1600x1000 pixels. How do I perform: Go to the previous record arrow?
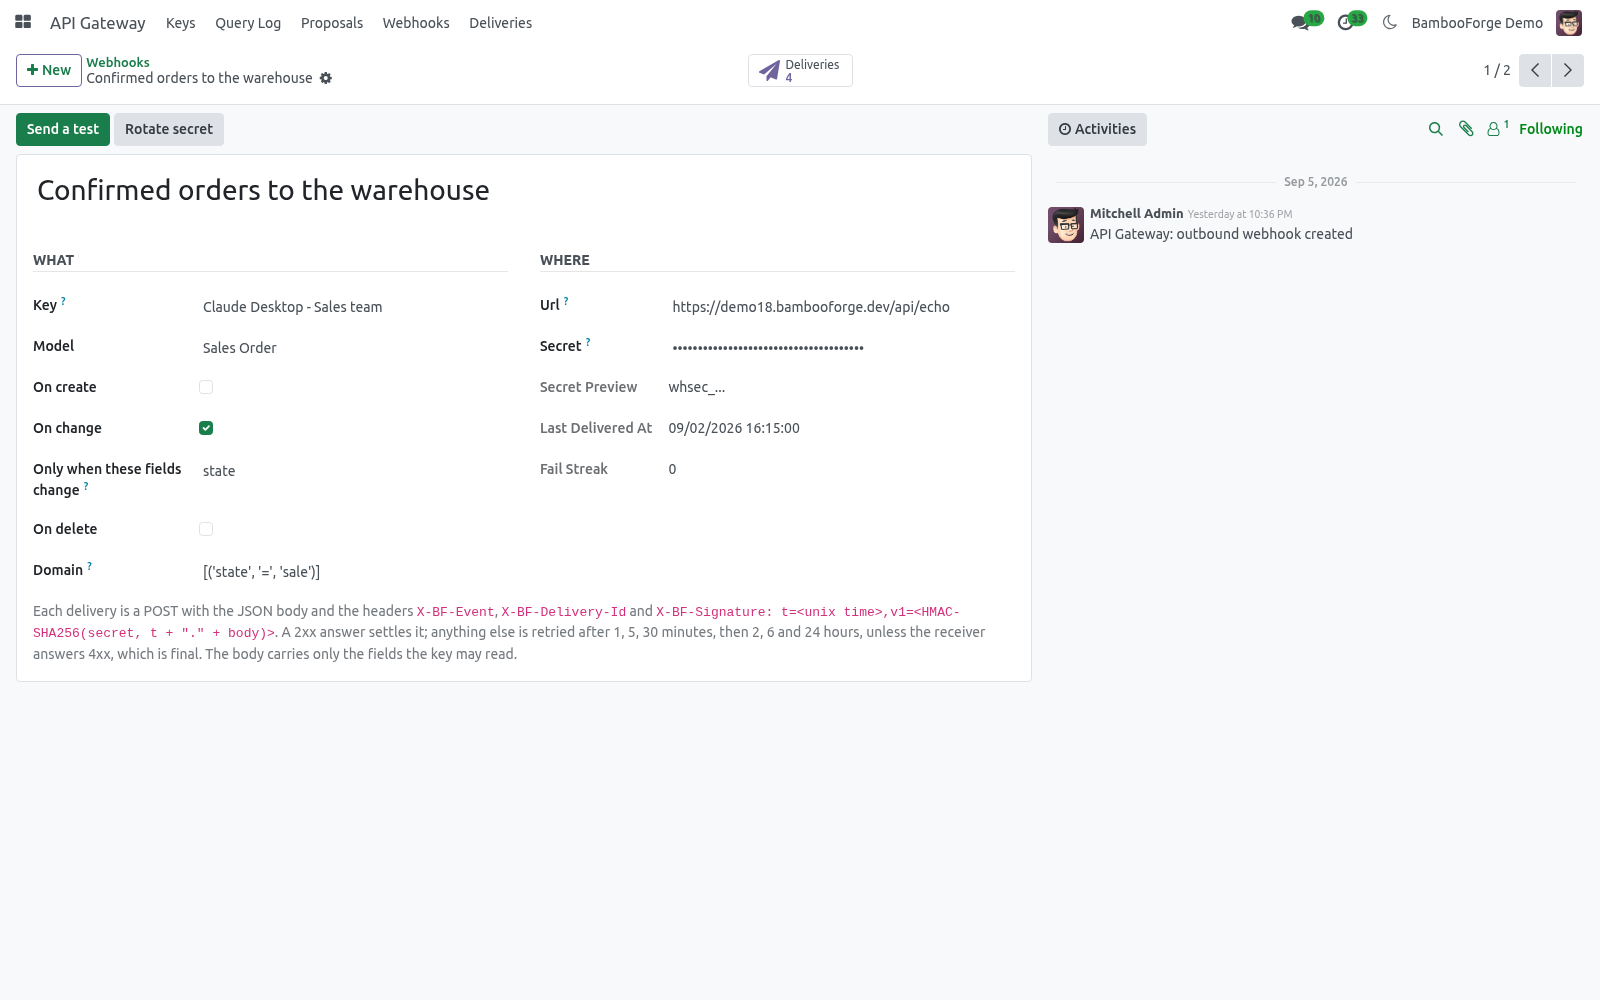pos(1535,70)
